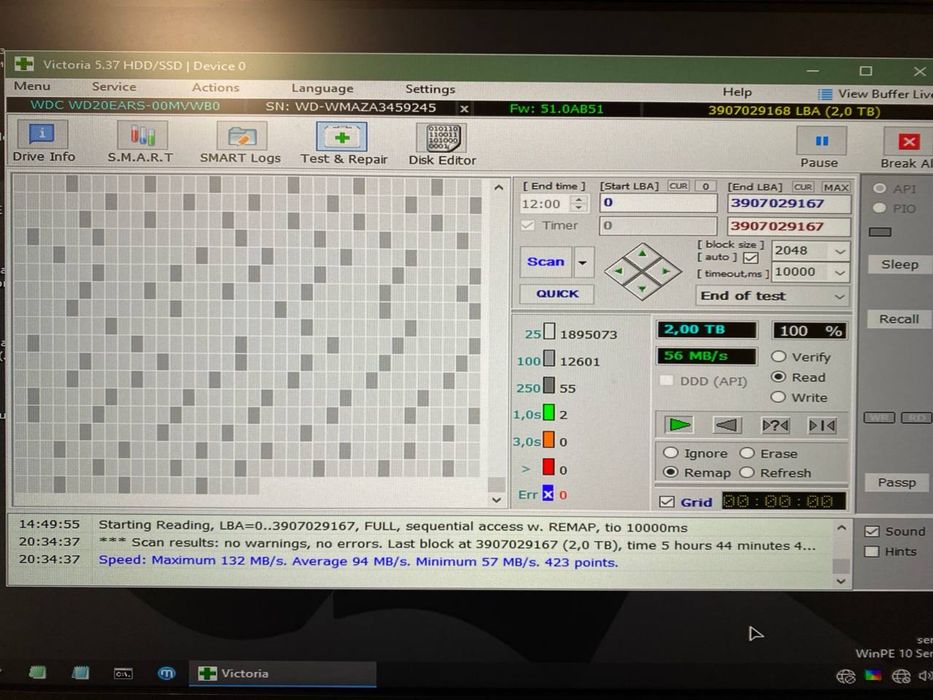This screenshot has height=700, width=933.
Task: Click the red slow block color box
Action: [549, 467]
